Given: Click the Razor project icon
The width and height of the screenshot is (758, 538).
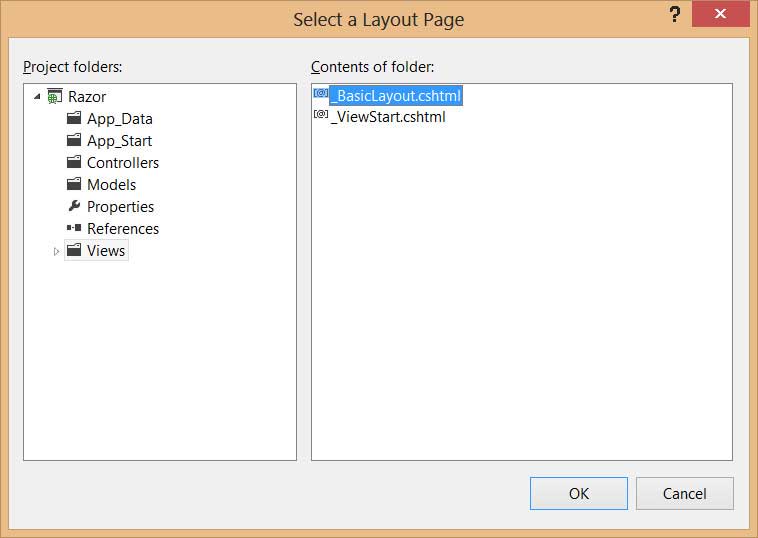Looking at the screenshot, I should (55, 96).
